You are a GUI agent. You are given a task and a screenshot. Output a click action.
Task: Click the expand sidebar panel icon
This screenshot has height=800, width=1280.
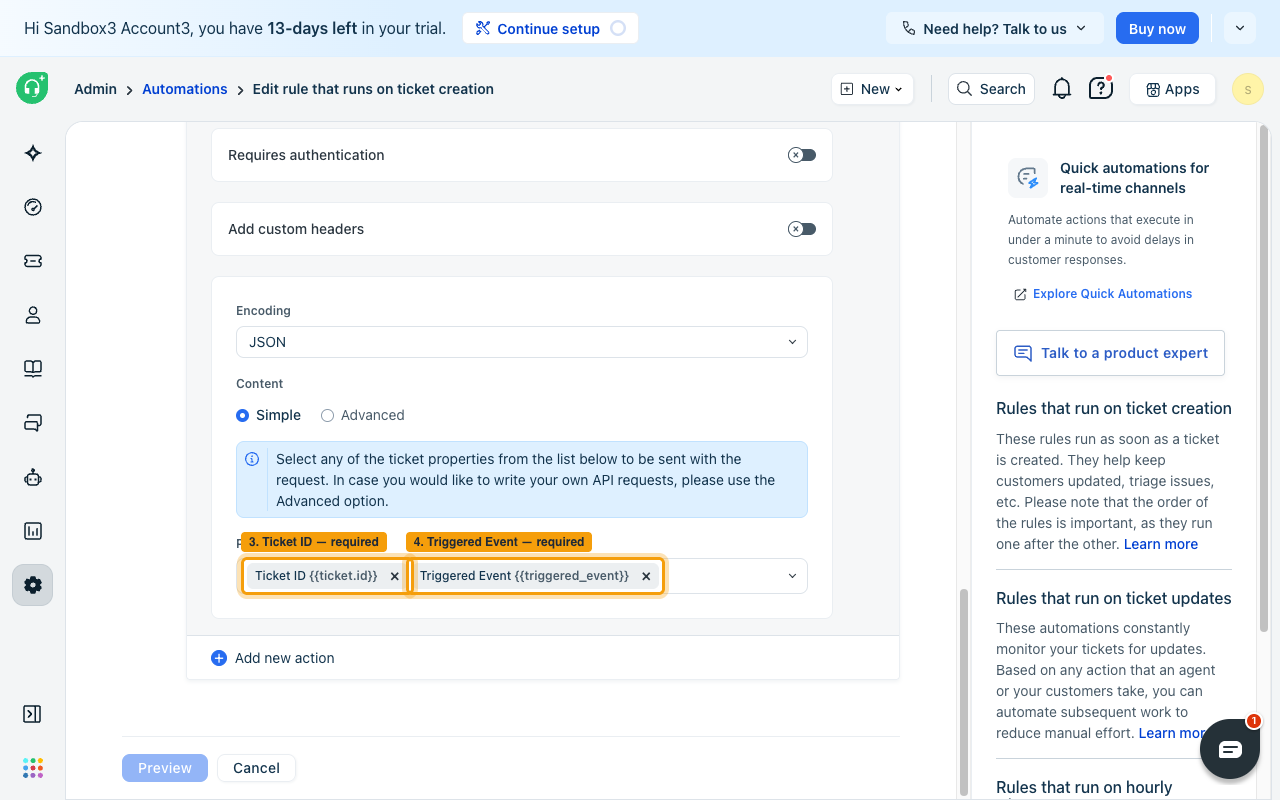pos(32,714)
